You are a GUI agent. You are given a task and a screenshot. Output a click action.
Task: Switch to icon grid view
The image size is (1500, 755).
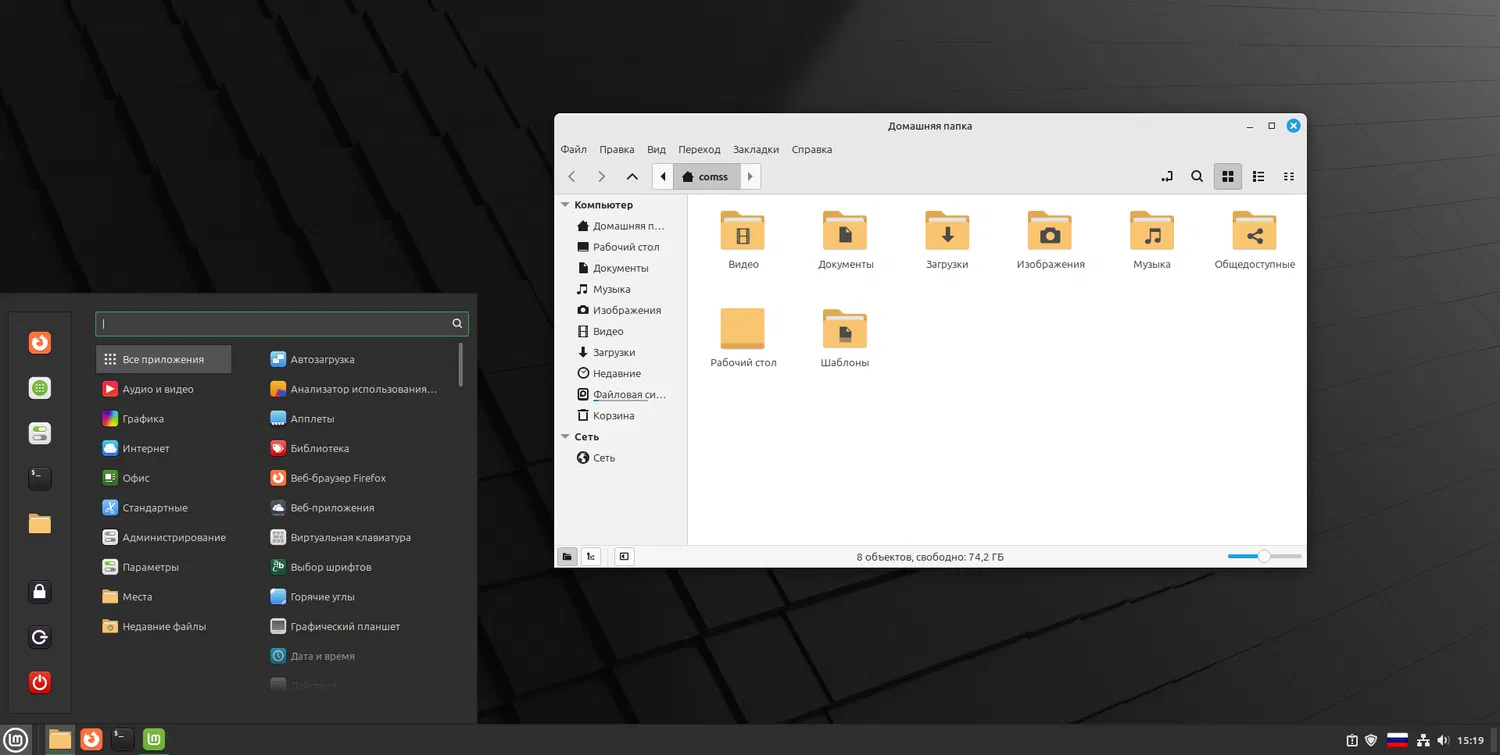coord(1228,177)
